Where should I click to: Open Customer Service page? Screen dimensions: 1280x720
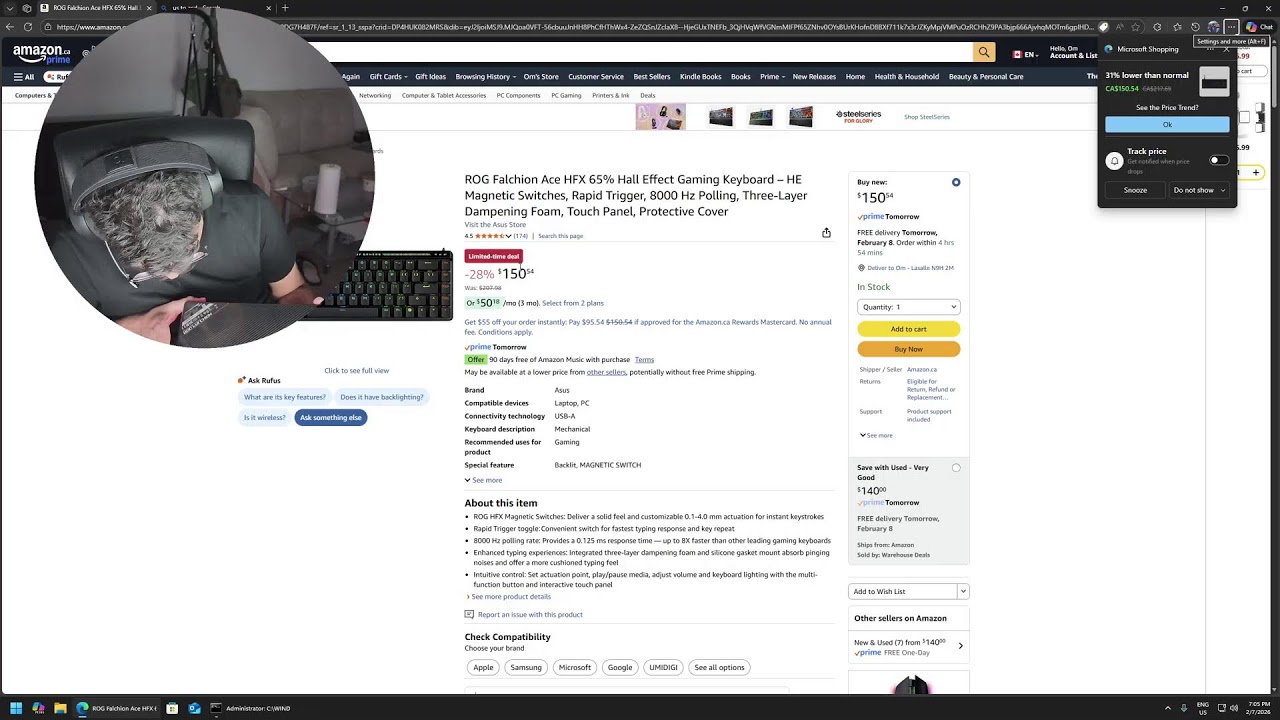tap(596, 76)
